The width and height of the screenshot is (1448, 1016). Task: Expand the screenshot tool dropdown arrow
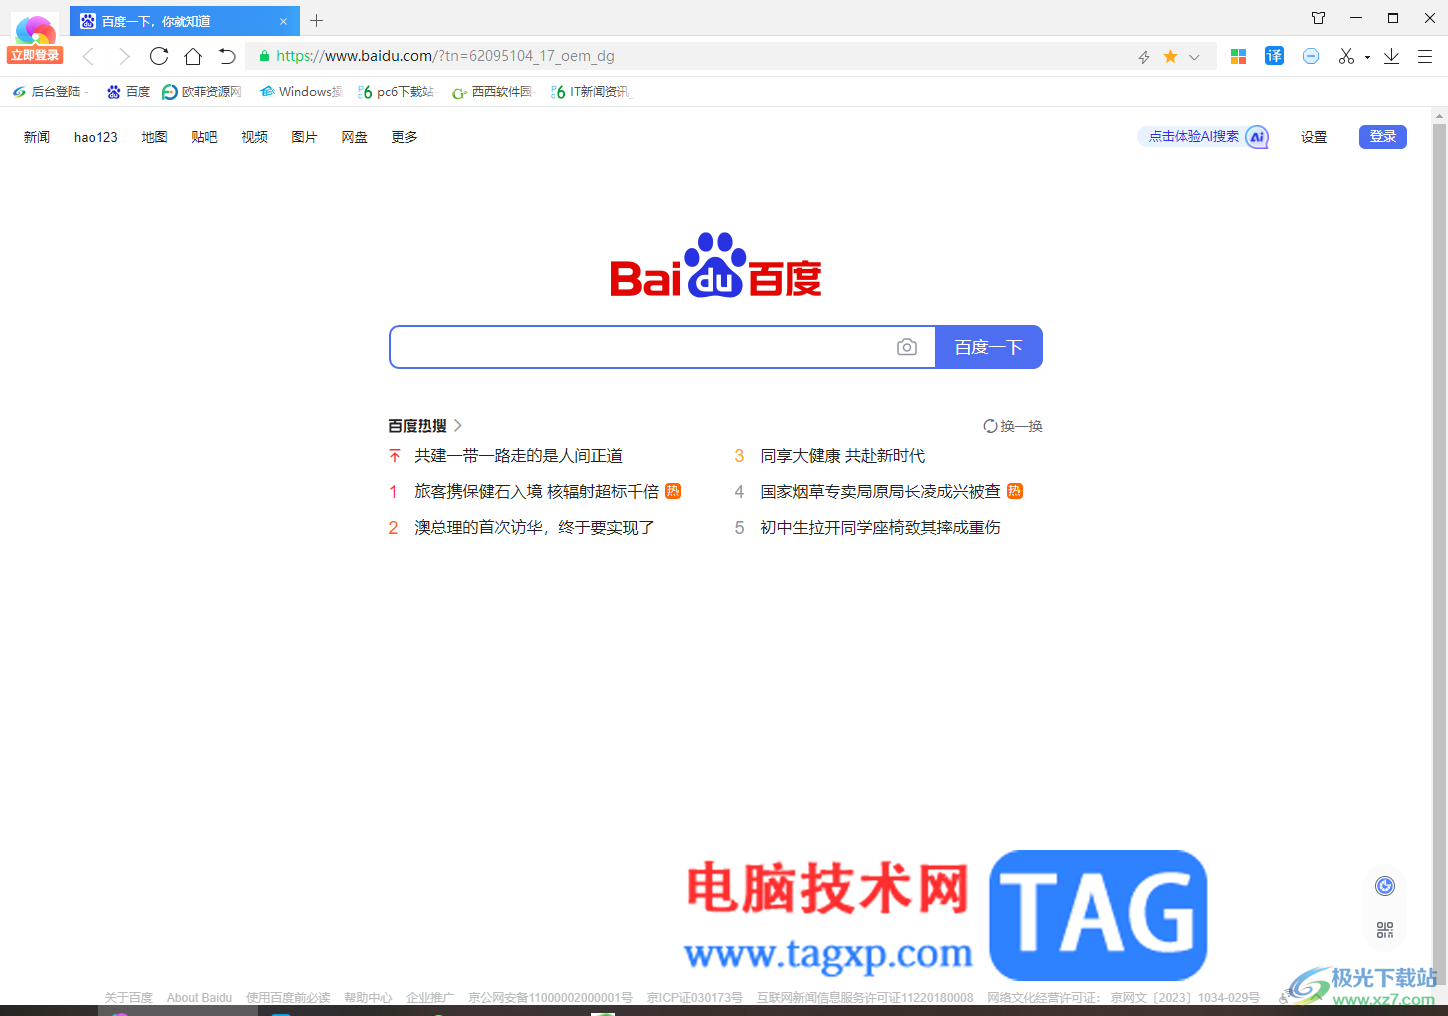click(x=1367, y=57)
